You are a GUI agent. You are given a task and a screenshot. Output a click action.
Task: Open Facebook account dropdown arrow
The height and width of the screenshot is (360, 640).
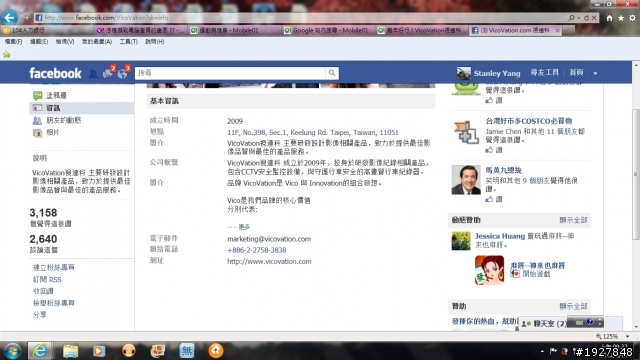[x=596, y=73]
